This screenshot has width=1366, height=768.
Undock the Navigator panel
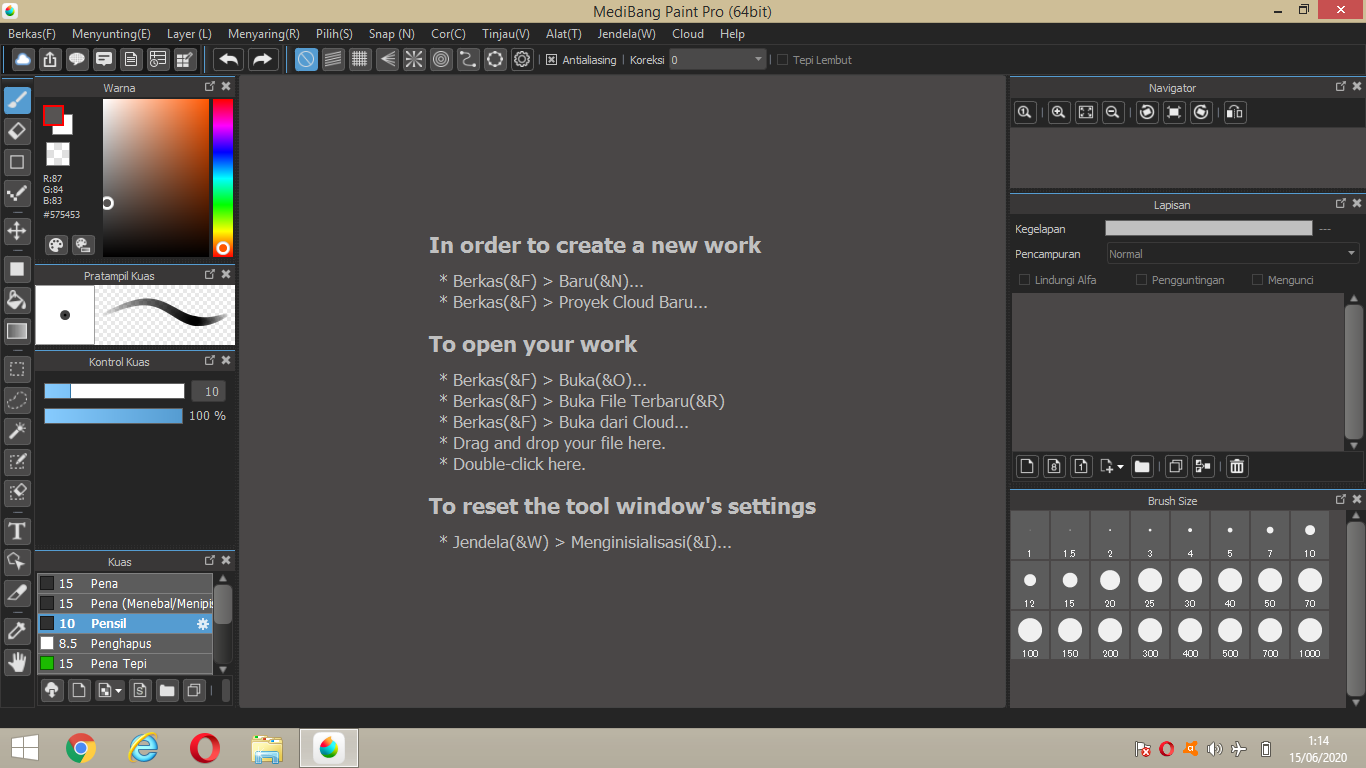1341,87
